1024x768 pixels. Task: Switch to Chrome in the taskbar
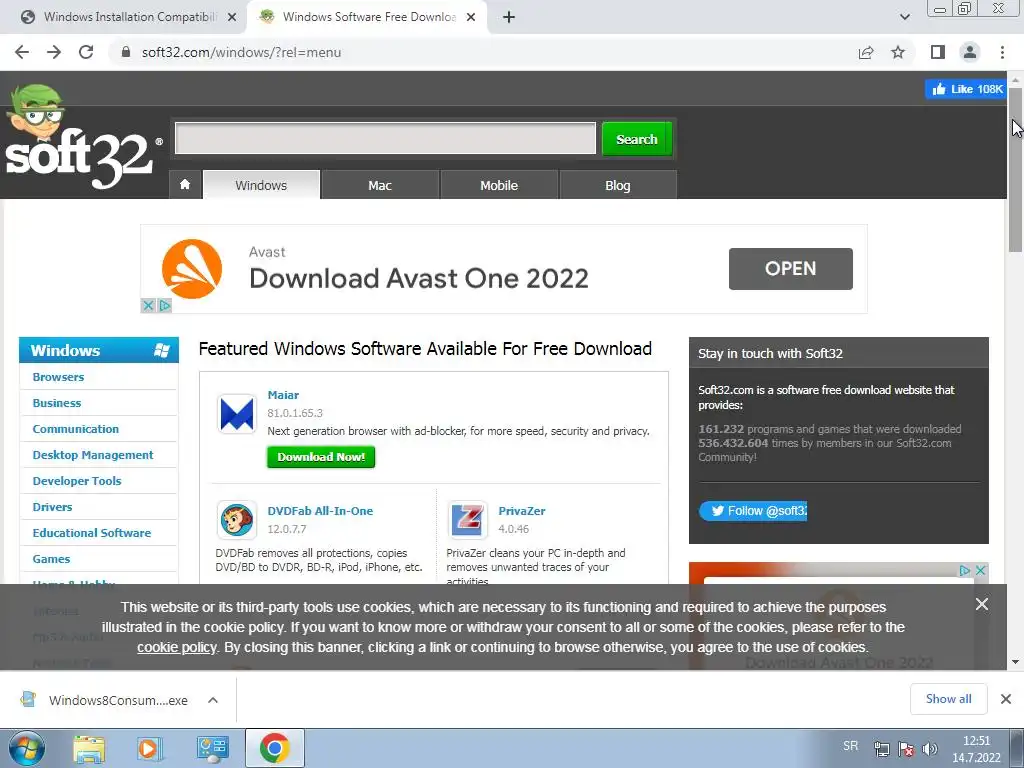pos(274,748)
